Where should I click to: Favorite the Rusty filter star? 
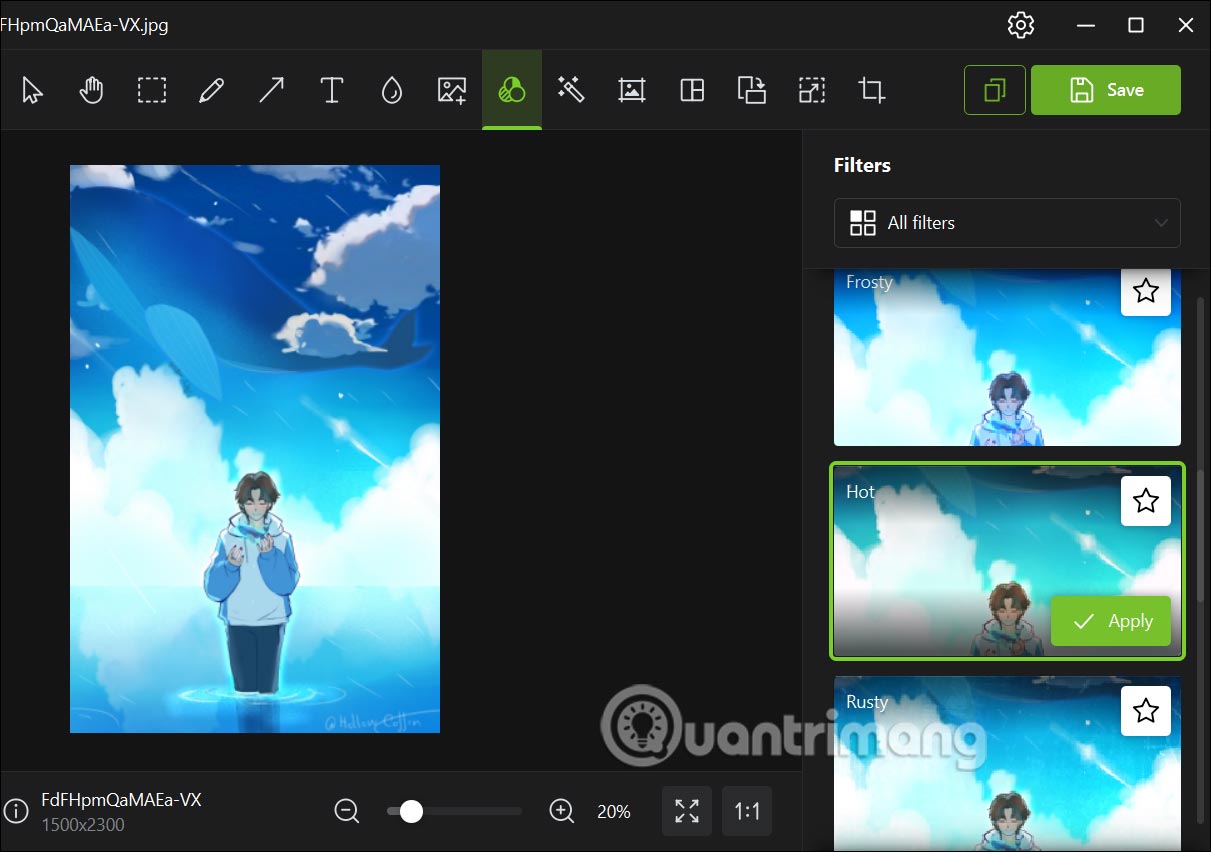click(x=1146, y=711)
